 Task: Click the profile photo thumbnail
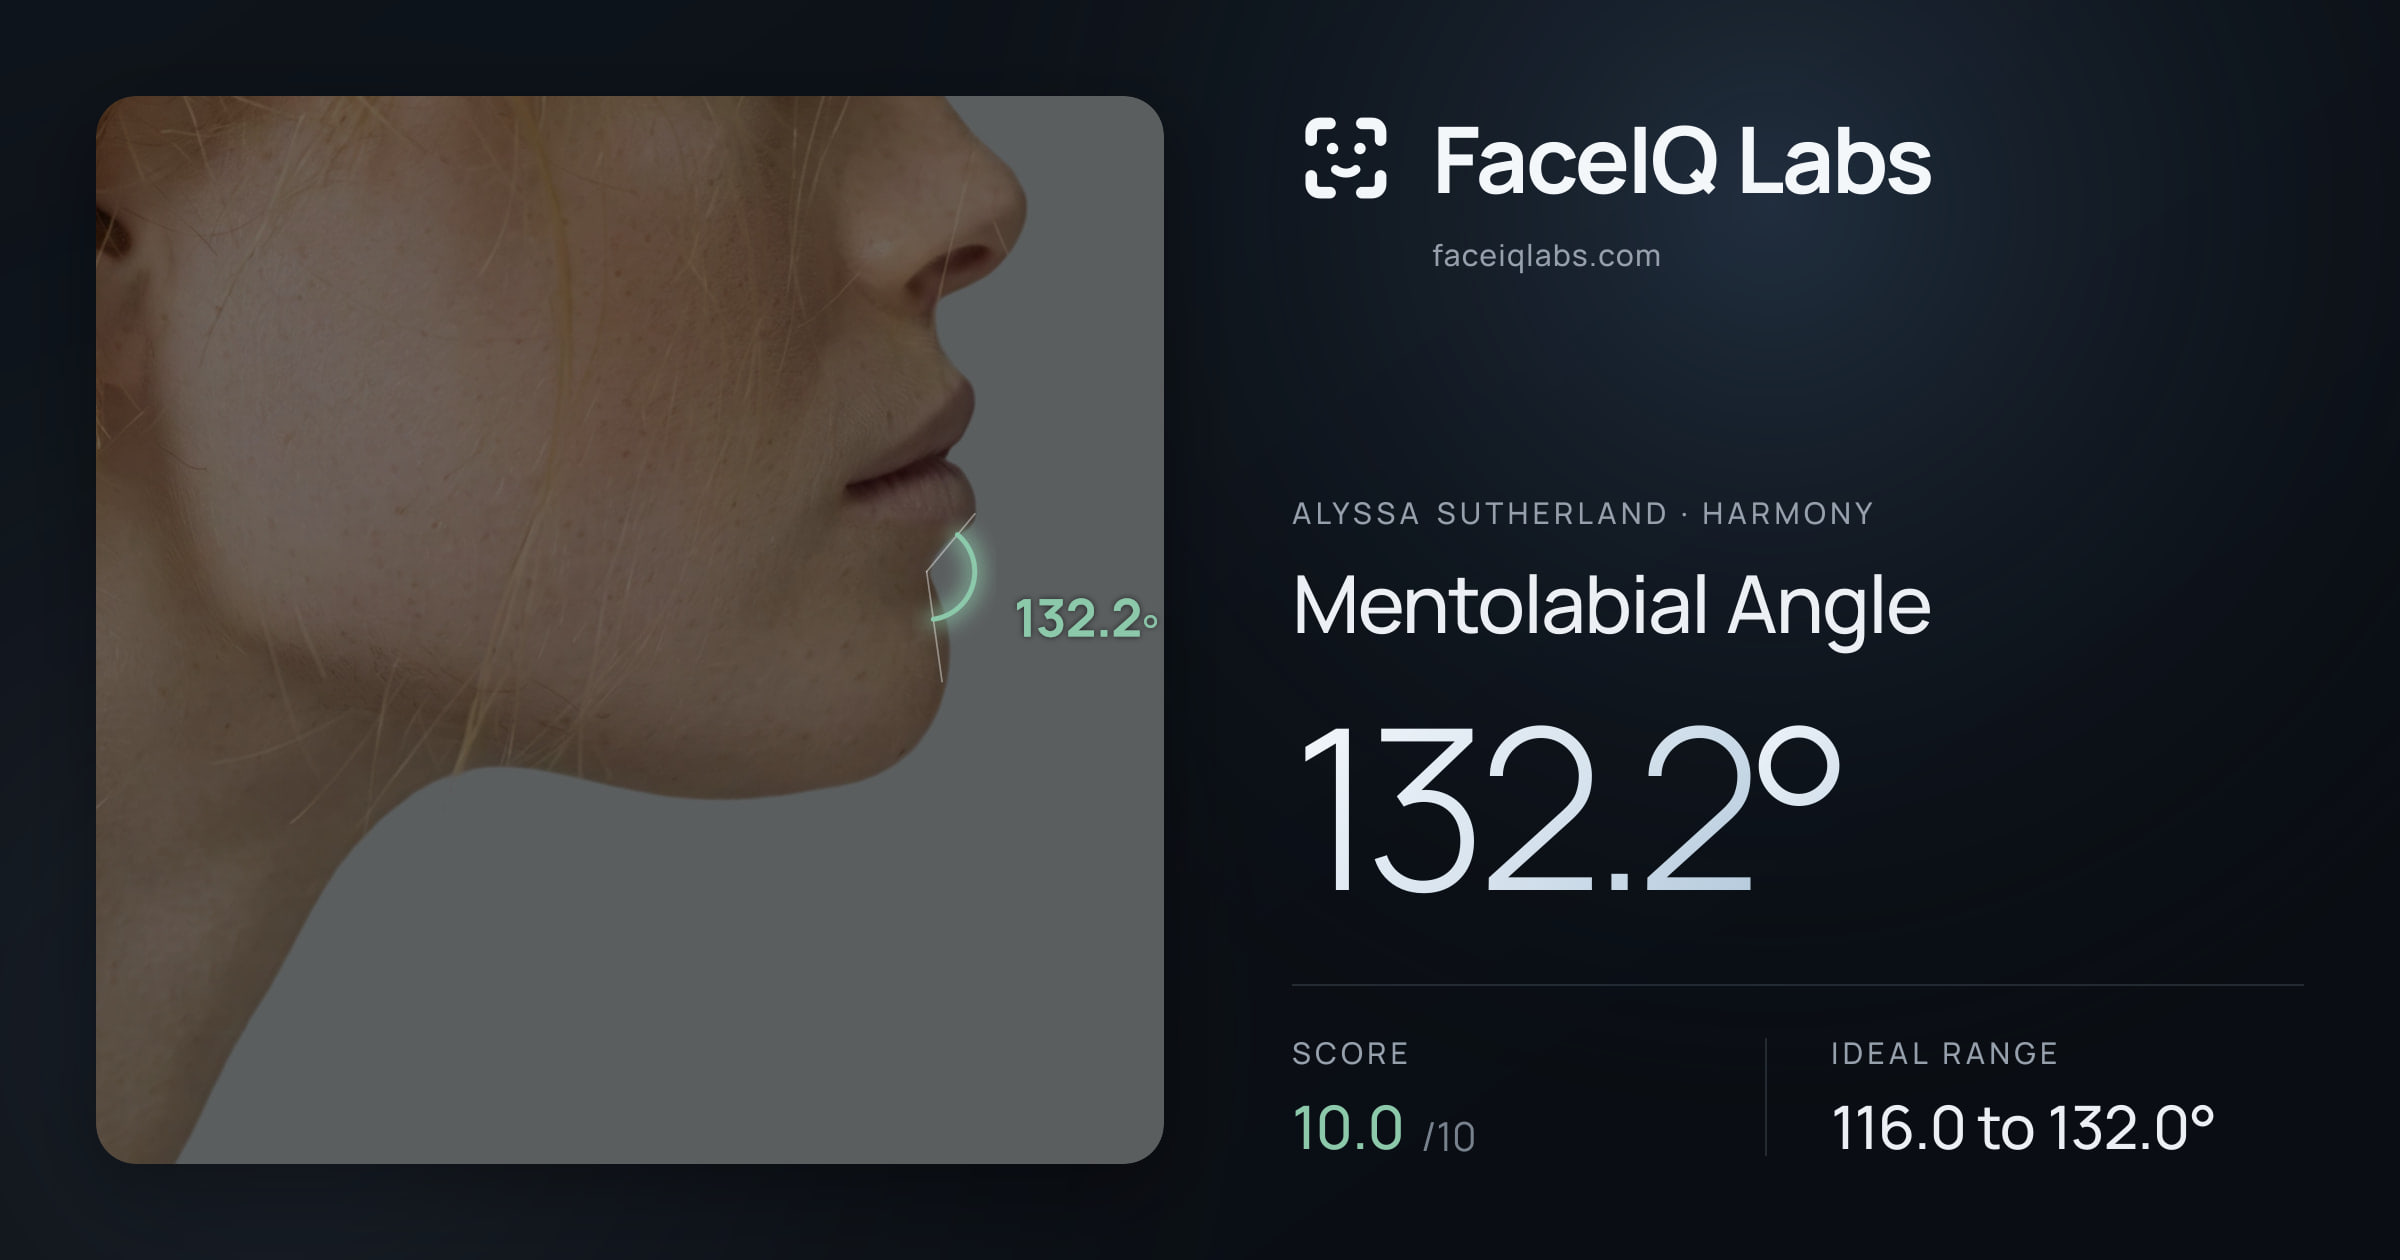630,630
